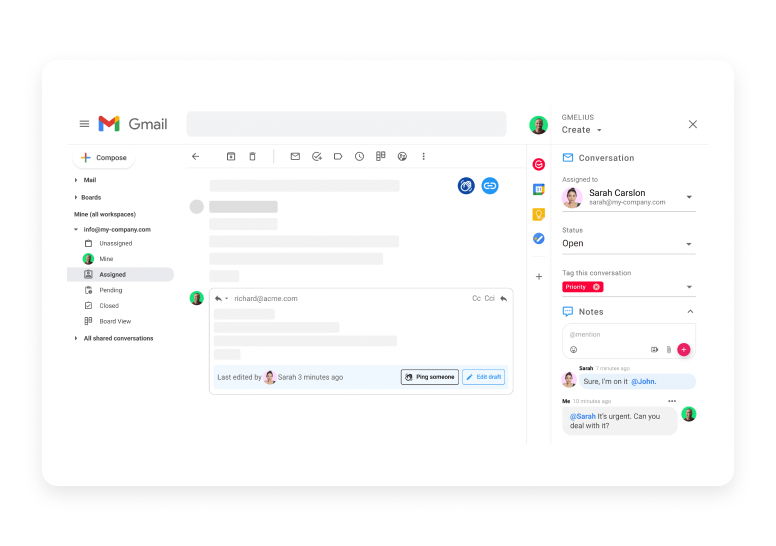
Task: Collapse the Notes section
Action: pos(689,312)
